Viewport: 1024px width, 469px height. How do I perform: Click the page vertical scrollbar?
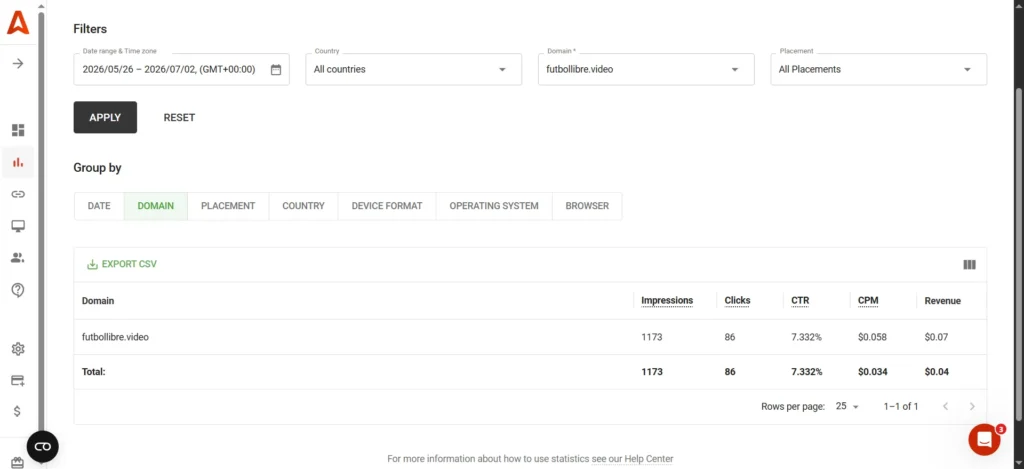click(1019, 255)
